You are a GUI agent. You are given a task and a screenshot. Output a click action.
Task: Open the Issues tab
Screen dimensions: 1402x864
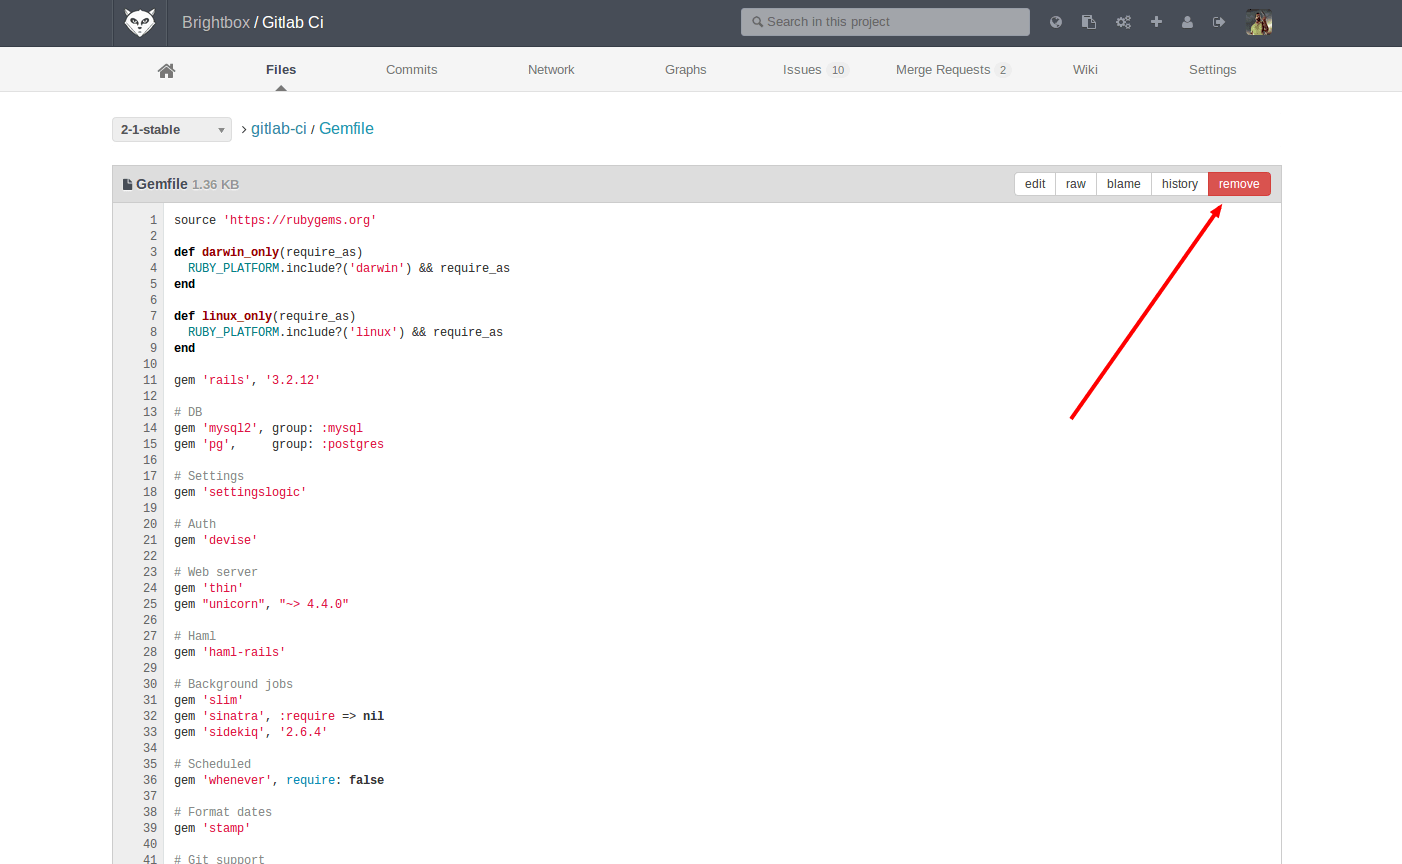coord(802,70)
